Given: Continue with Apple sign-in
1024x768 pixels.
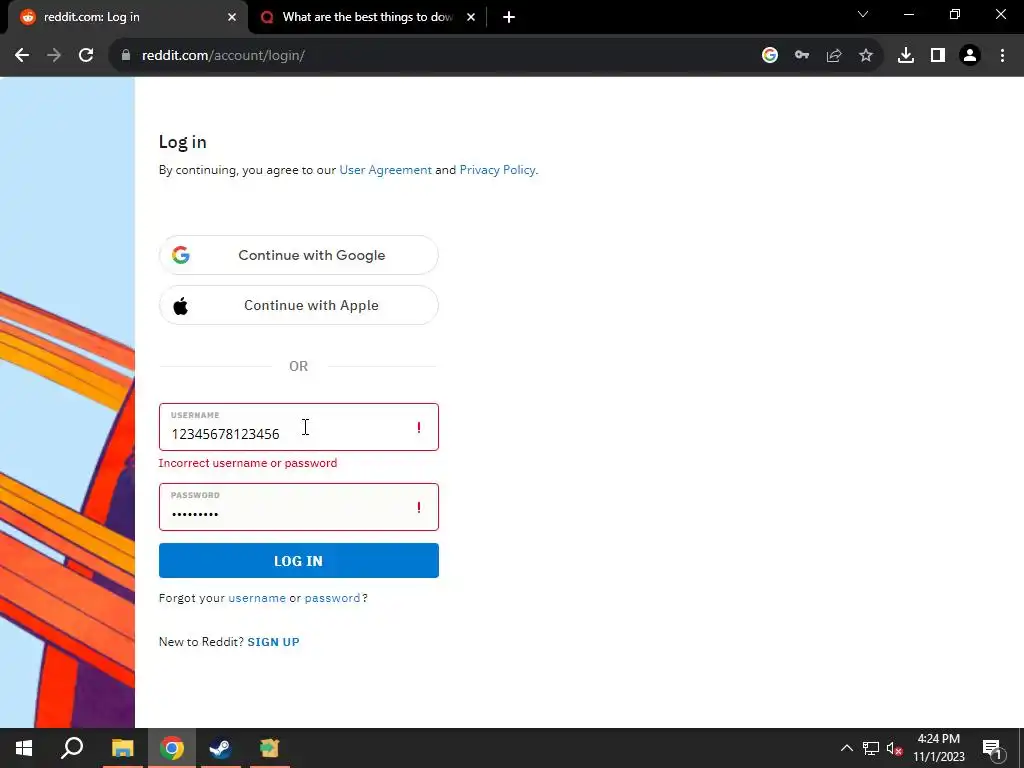Looking at the screenshot, I should click(x=298, y=305).
